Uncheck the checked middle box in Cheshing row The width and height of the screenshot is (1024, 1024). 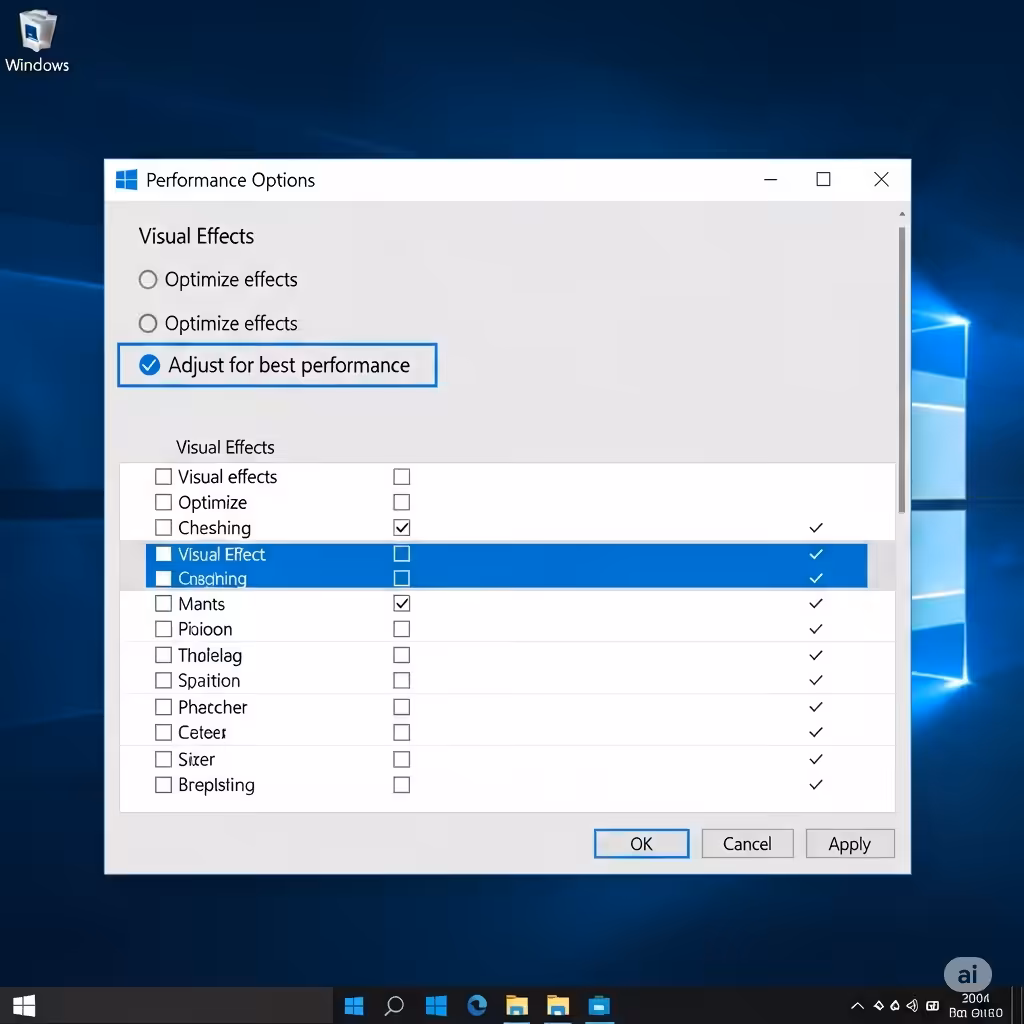point(402,527)
